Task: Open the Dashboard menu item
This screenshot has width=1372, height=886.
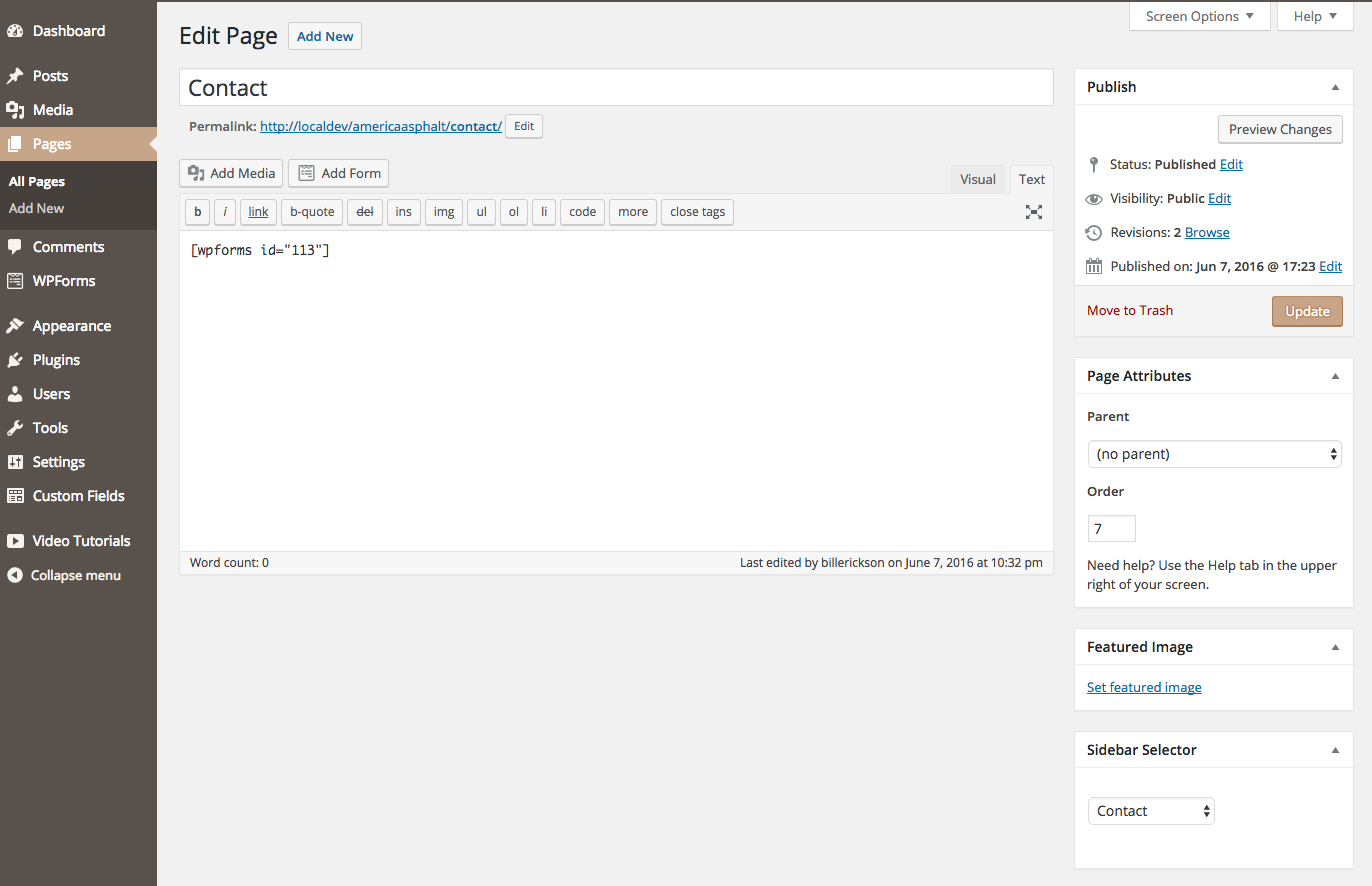Action: click(78, 31)
